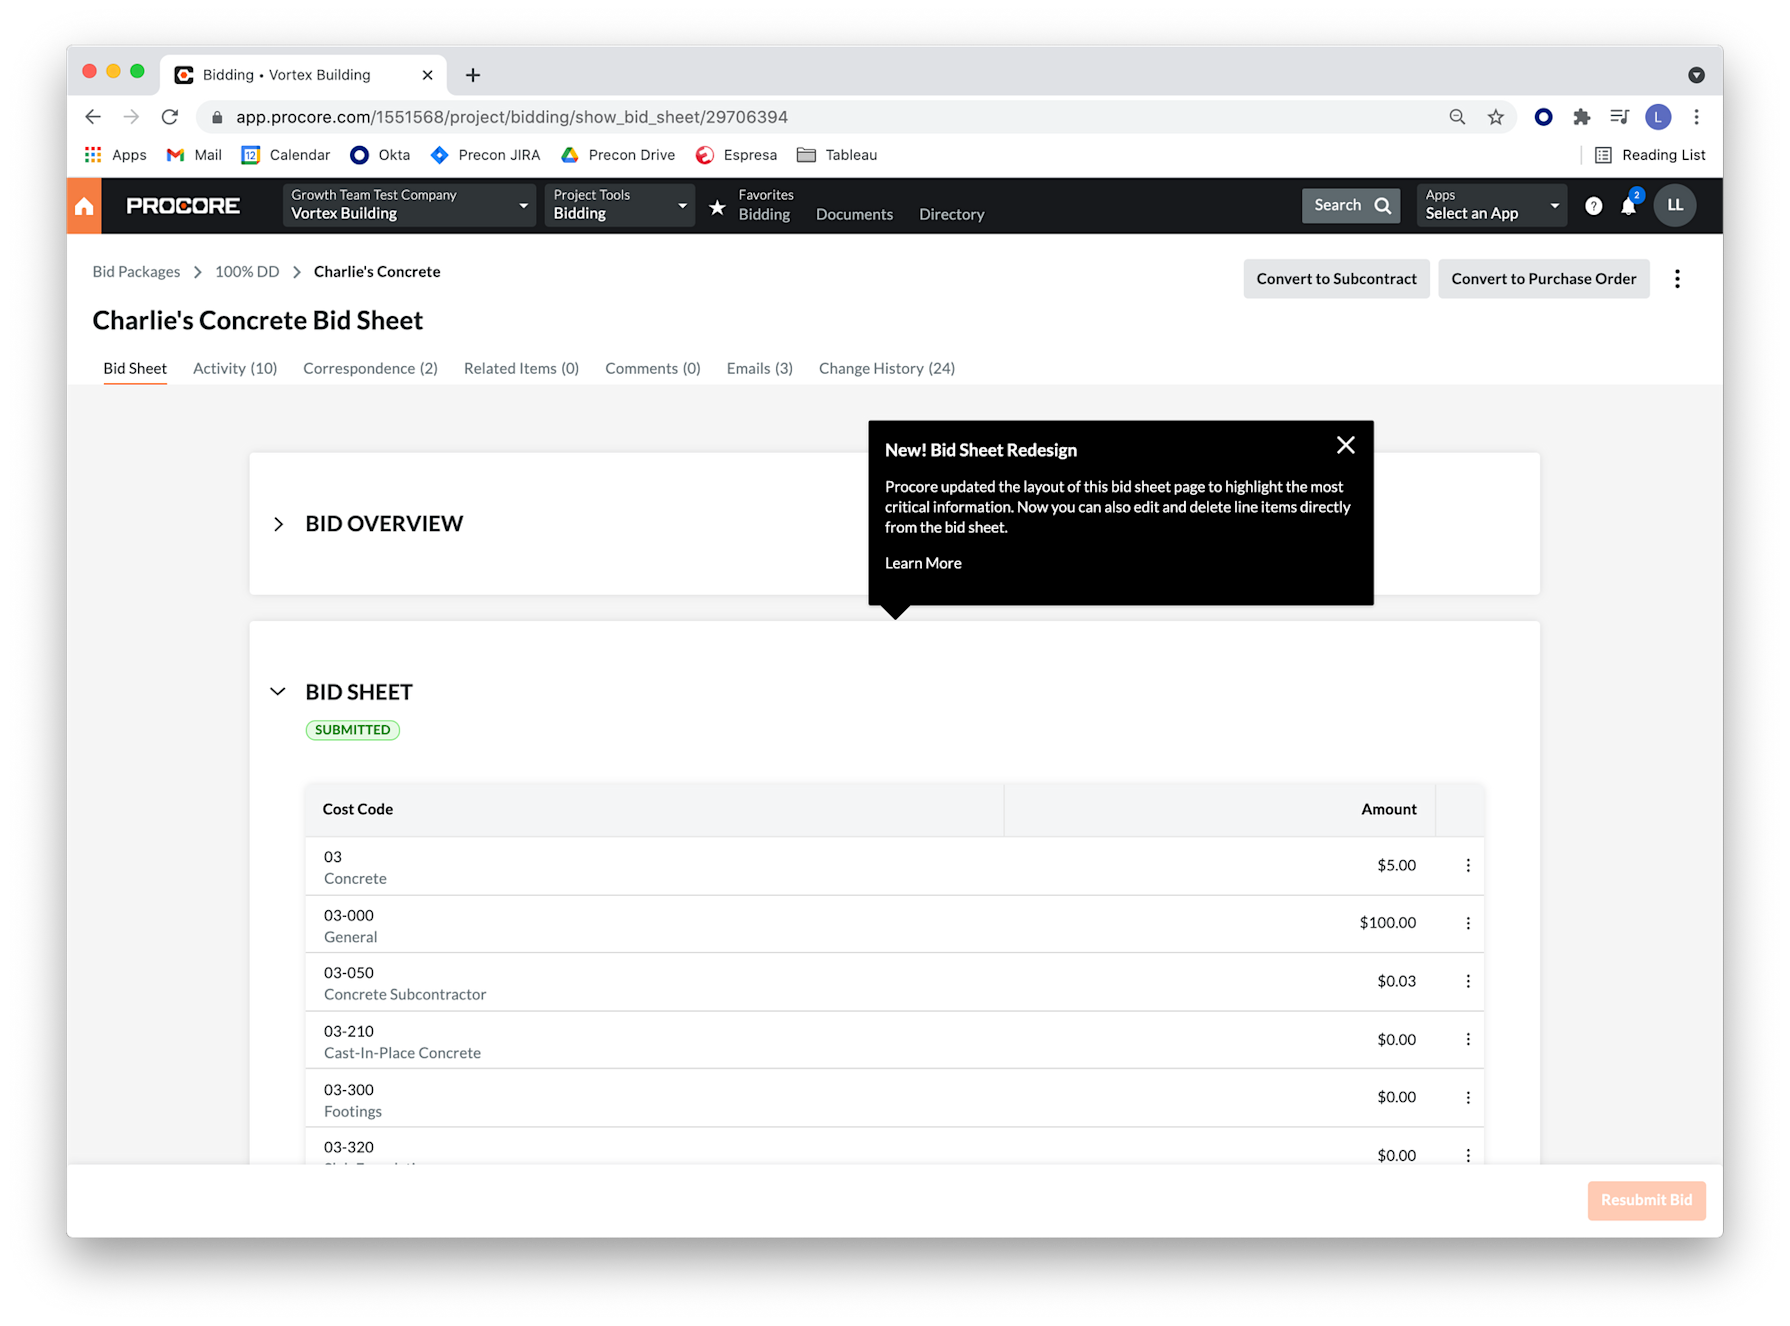Open the Precon JIRA bookmark

coord(485,155)
